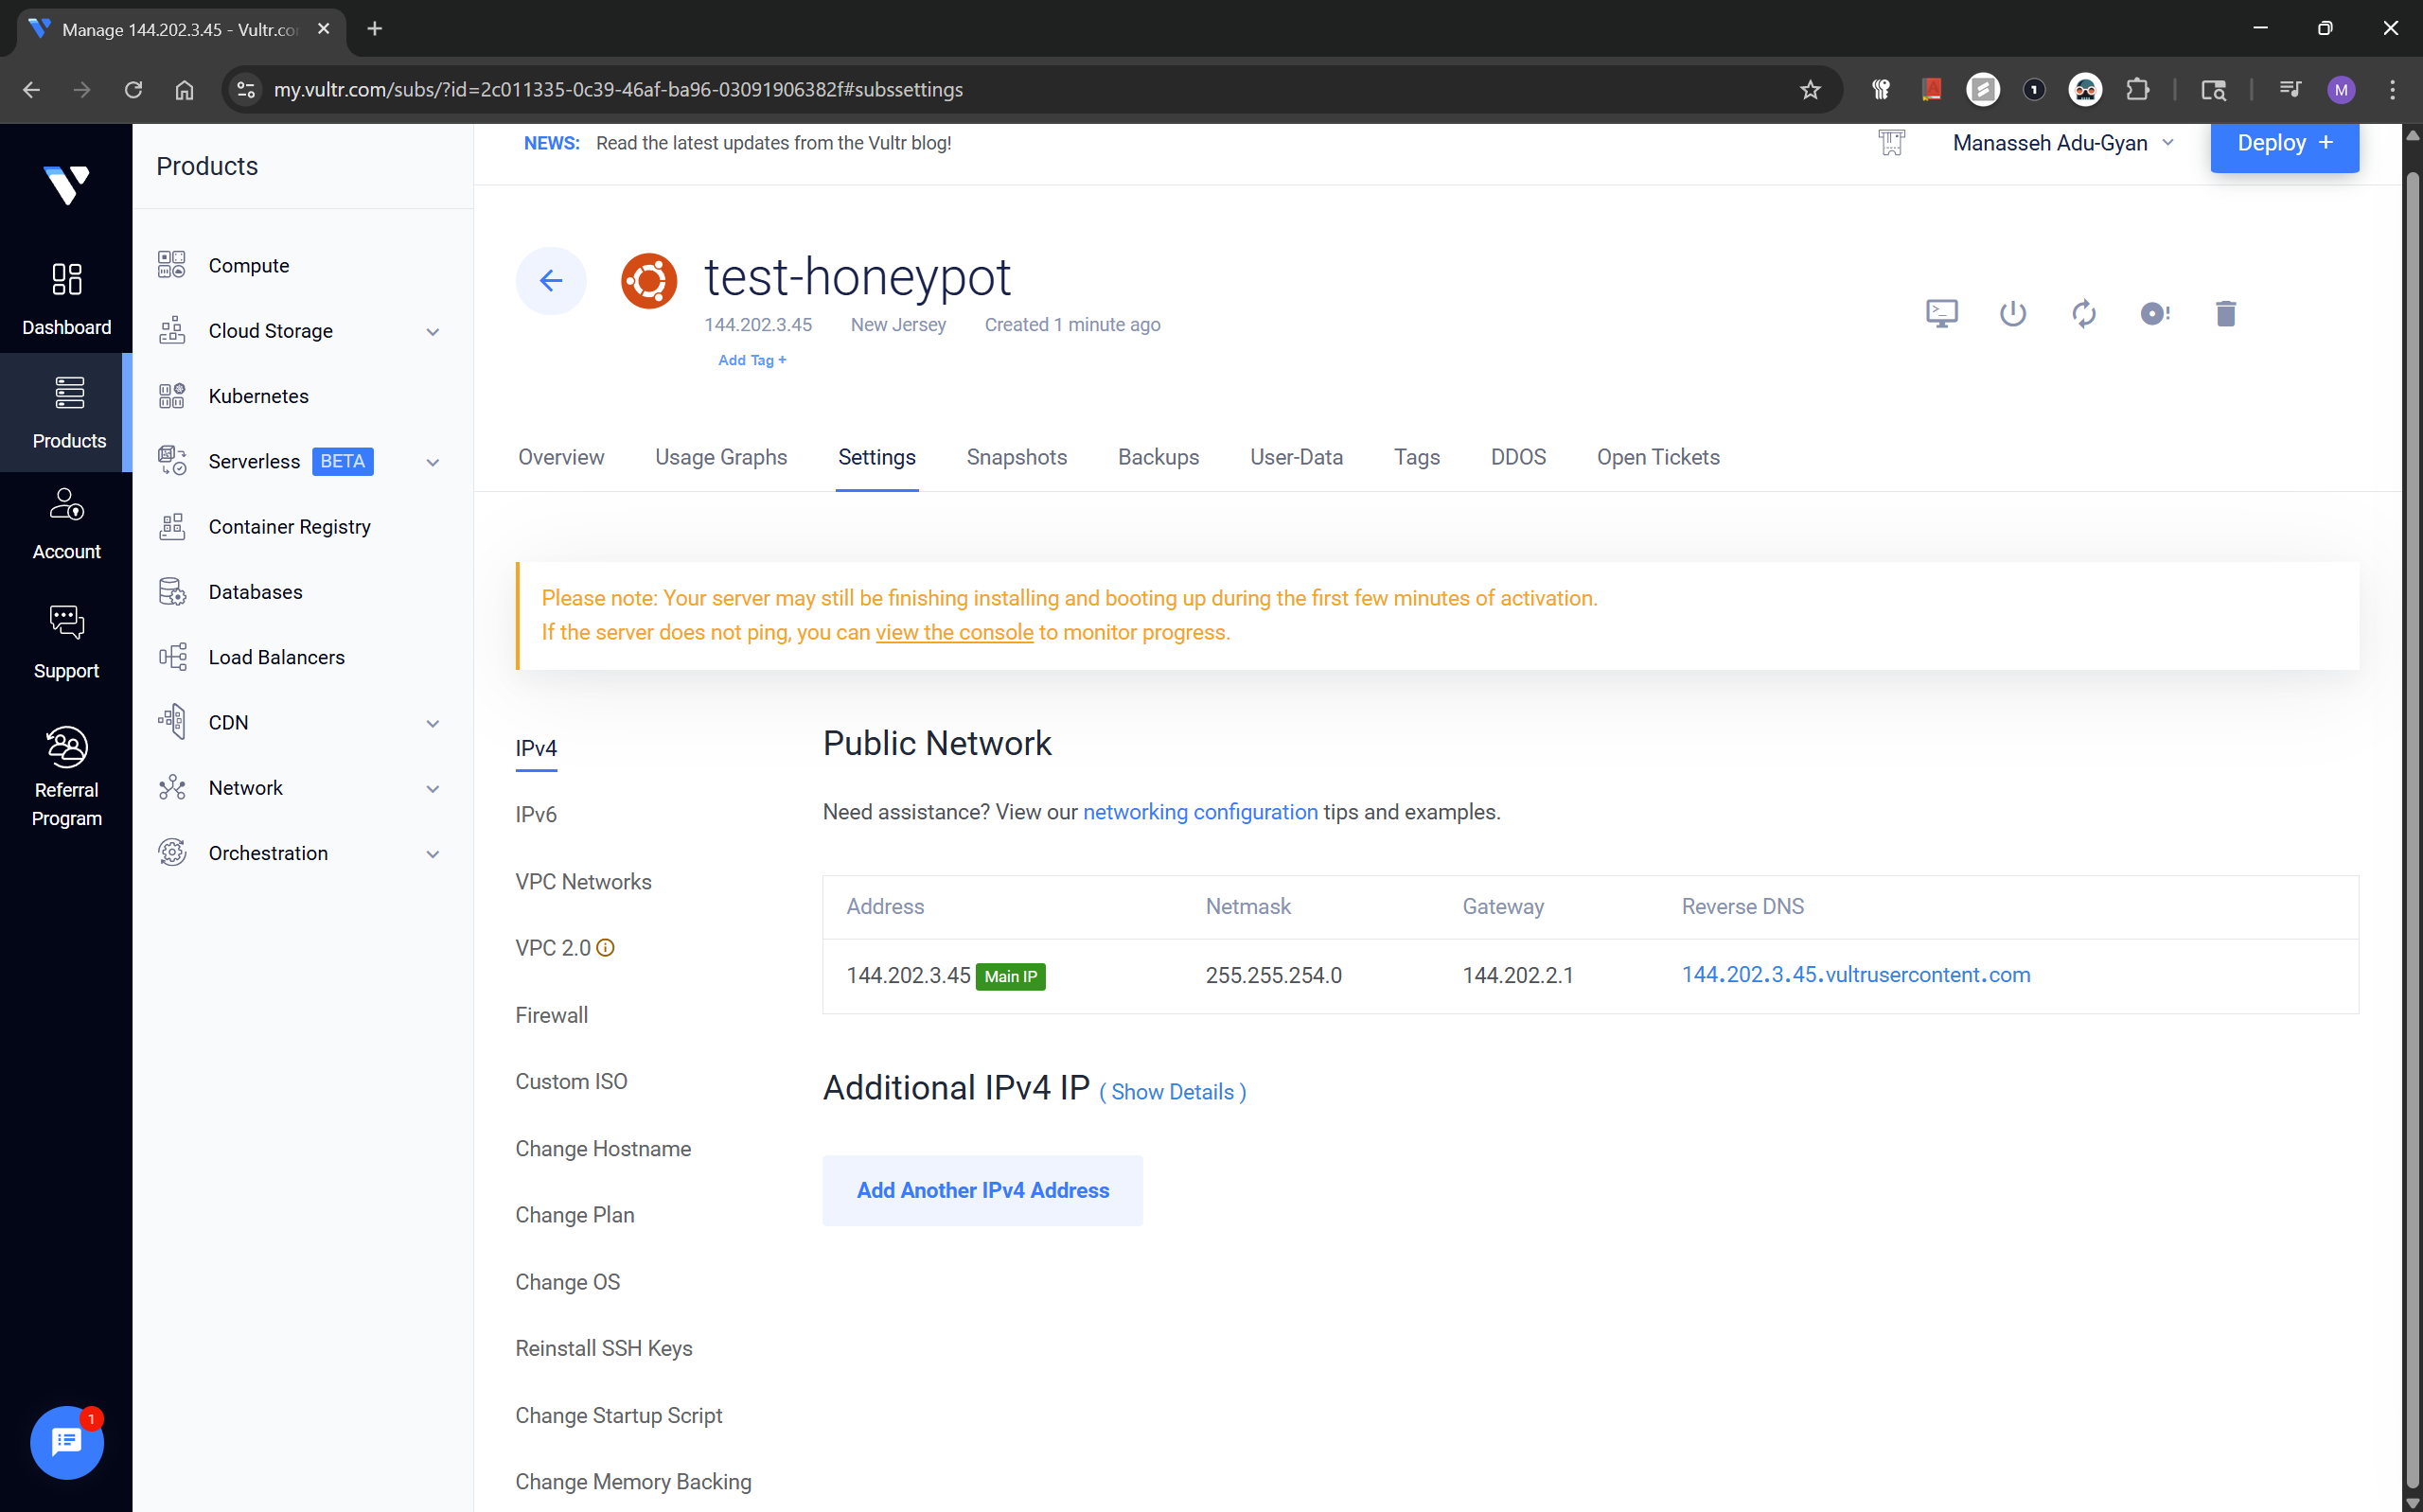Click Add Another IPv4 Address button
2423x1512 pixels.
[982, 1190]
